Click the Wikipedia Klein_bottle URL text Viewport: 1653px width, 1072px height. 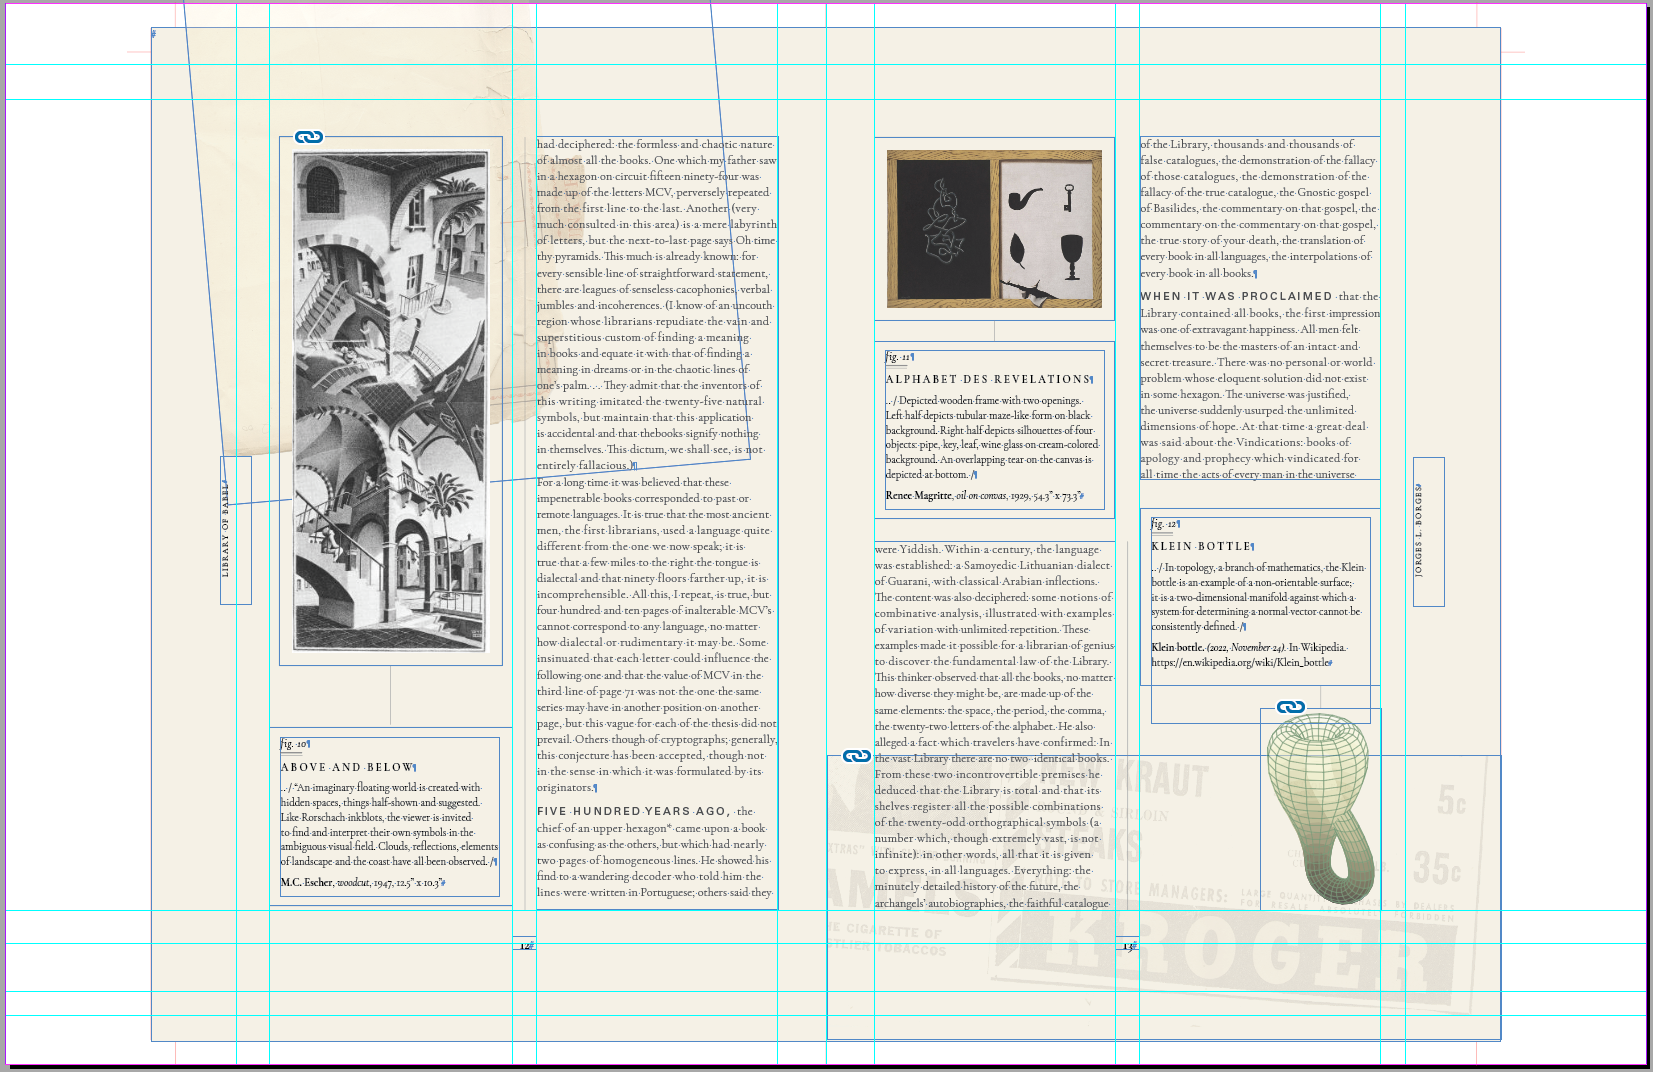(x=1241, y=662)
